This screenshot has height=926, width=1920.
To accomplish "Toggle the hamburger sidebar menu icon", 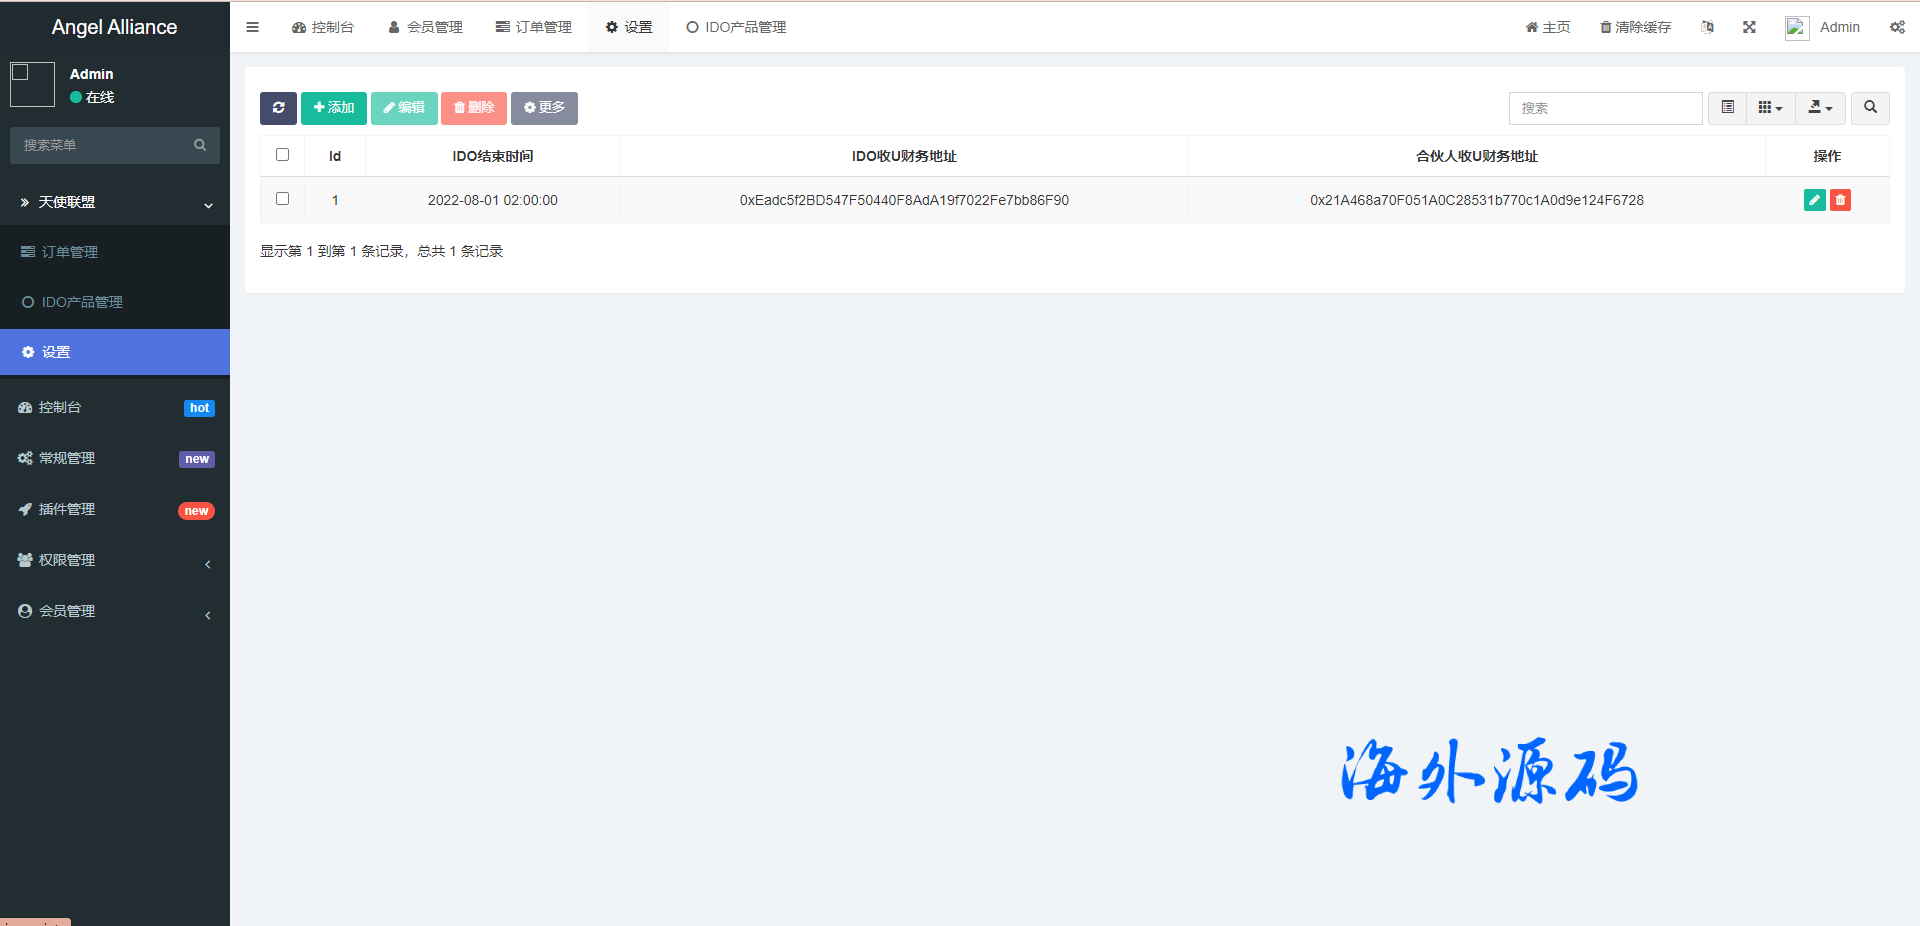I will coord(253,27).
